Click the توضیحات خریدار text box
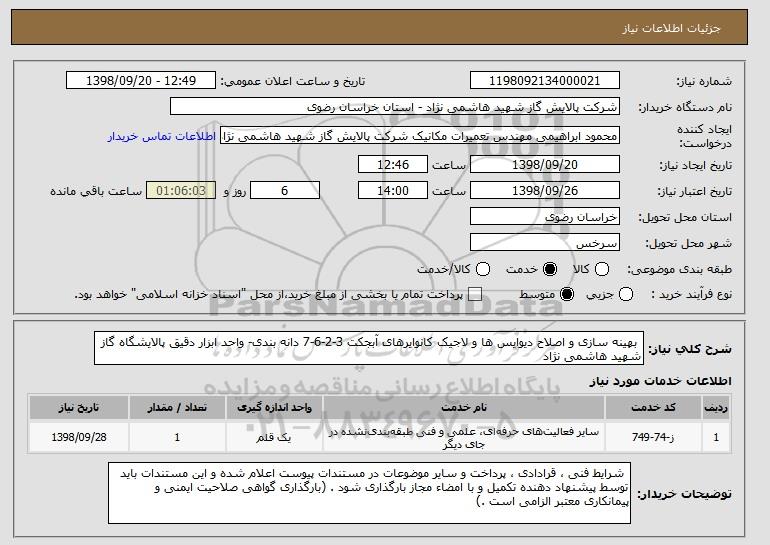Screen dimensions: 770x545 pyautogui.click(x=369, y=493)
